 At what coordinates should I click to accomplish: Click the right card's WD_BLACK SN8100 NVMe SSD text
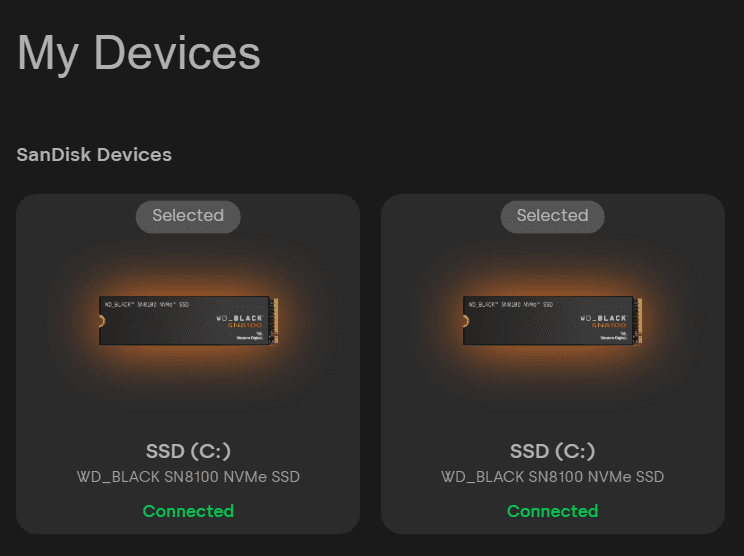552,477
